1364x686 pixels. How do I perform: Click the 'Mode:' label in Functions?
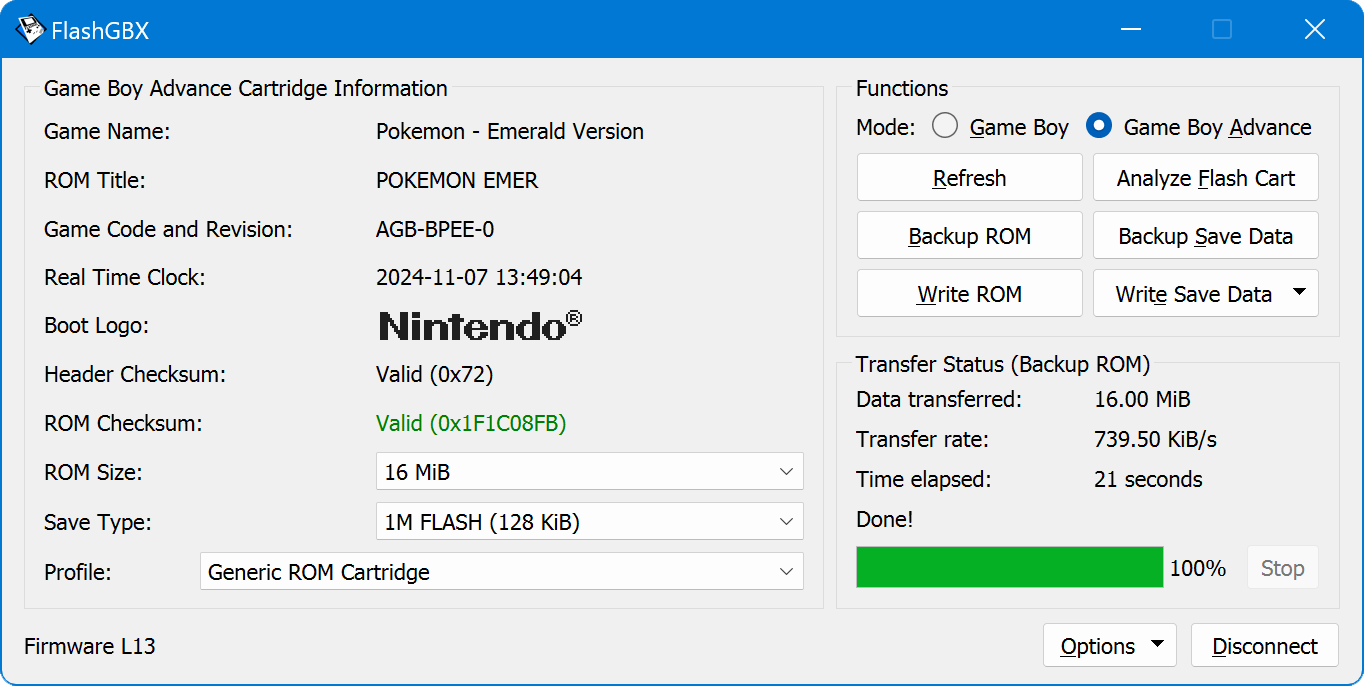tap(886, 127)
